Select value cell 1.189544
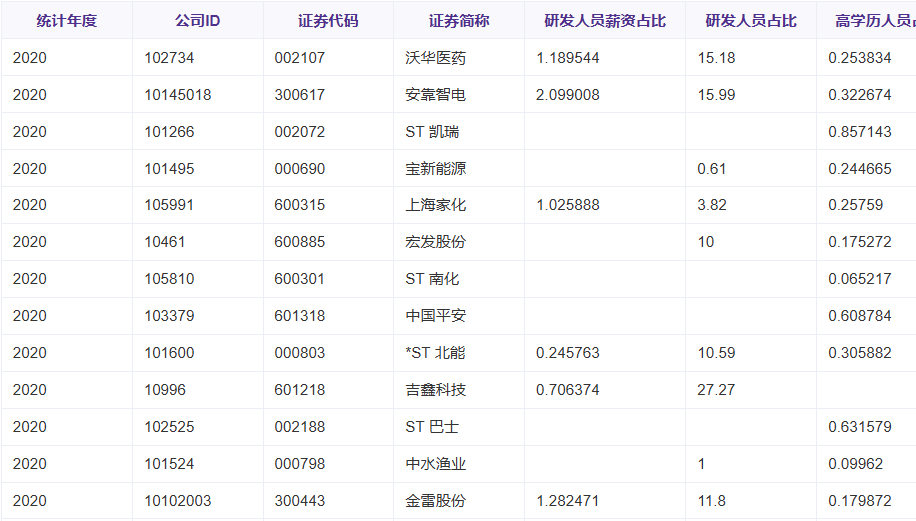Viewport: 916px width, 521px height. click(x=605, y=58)
